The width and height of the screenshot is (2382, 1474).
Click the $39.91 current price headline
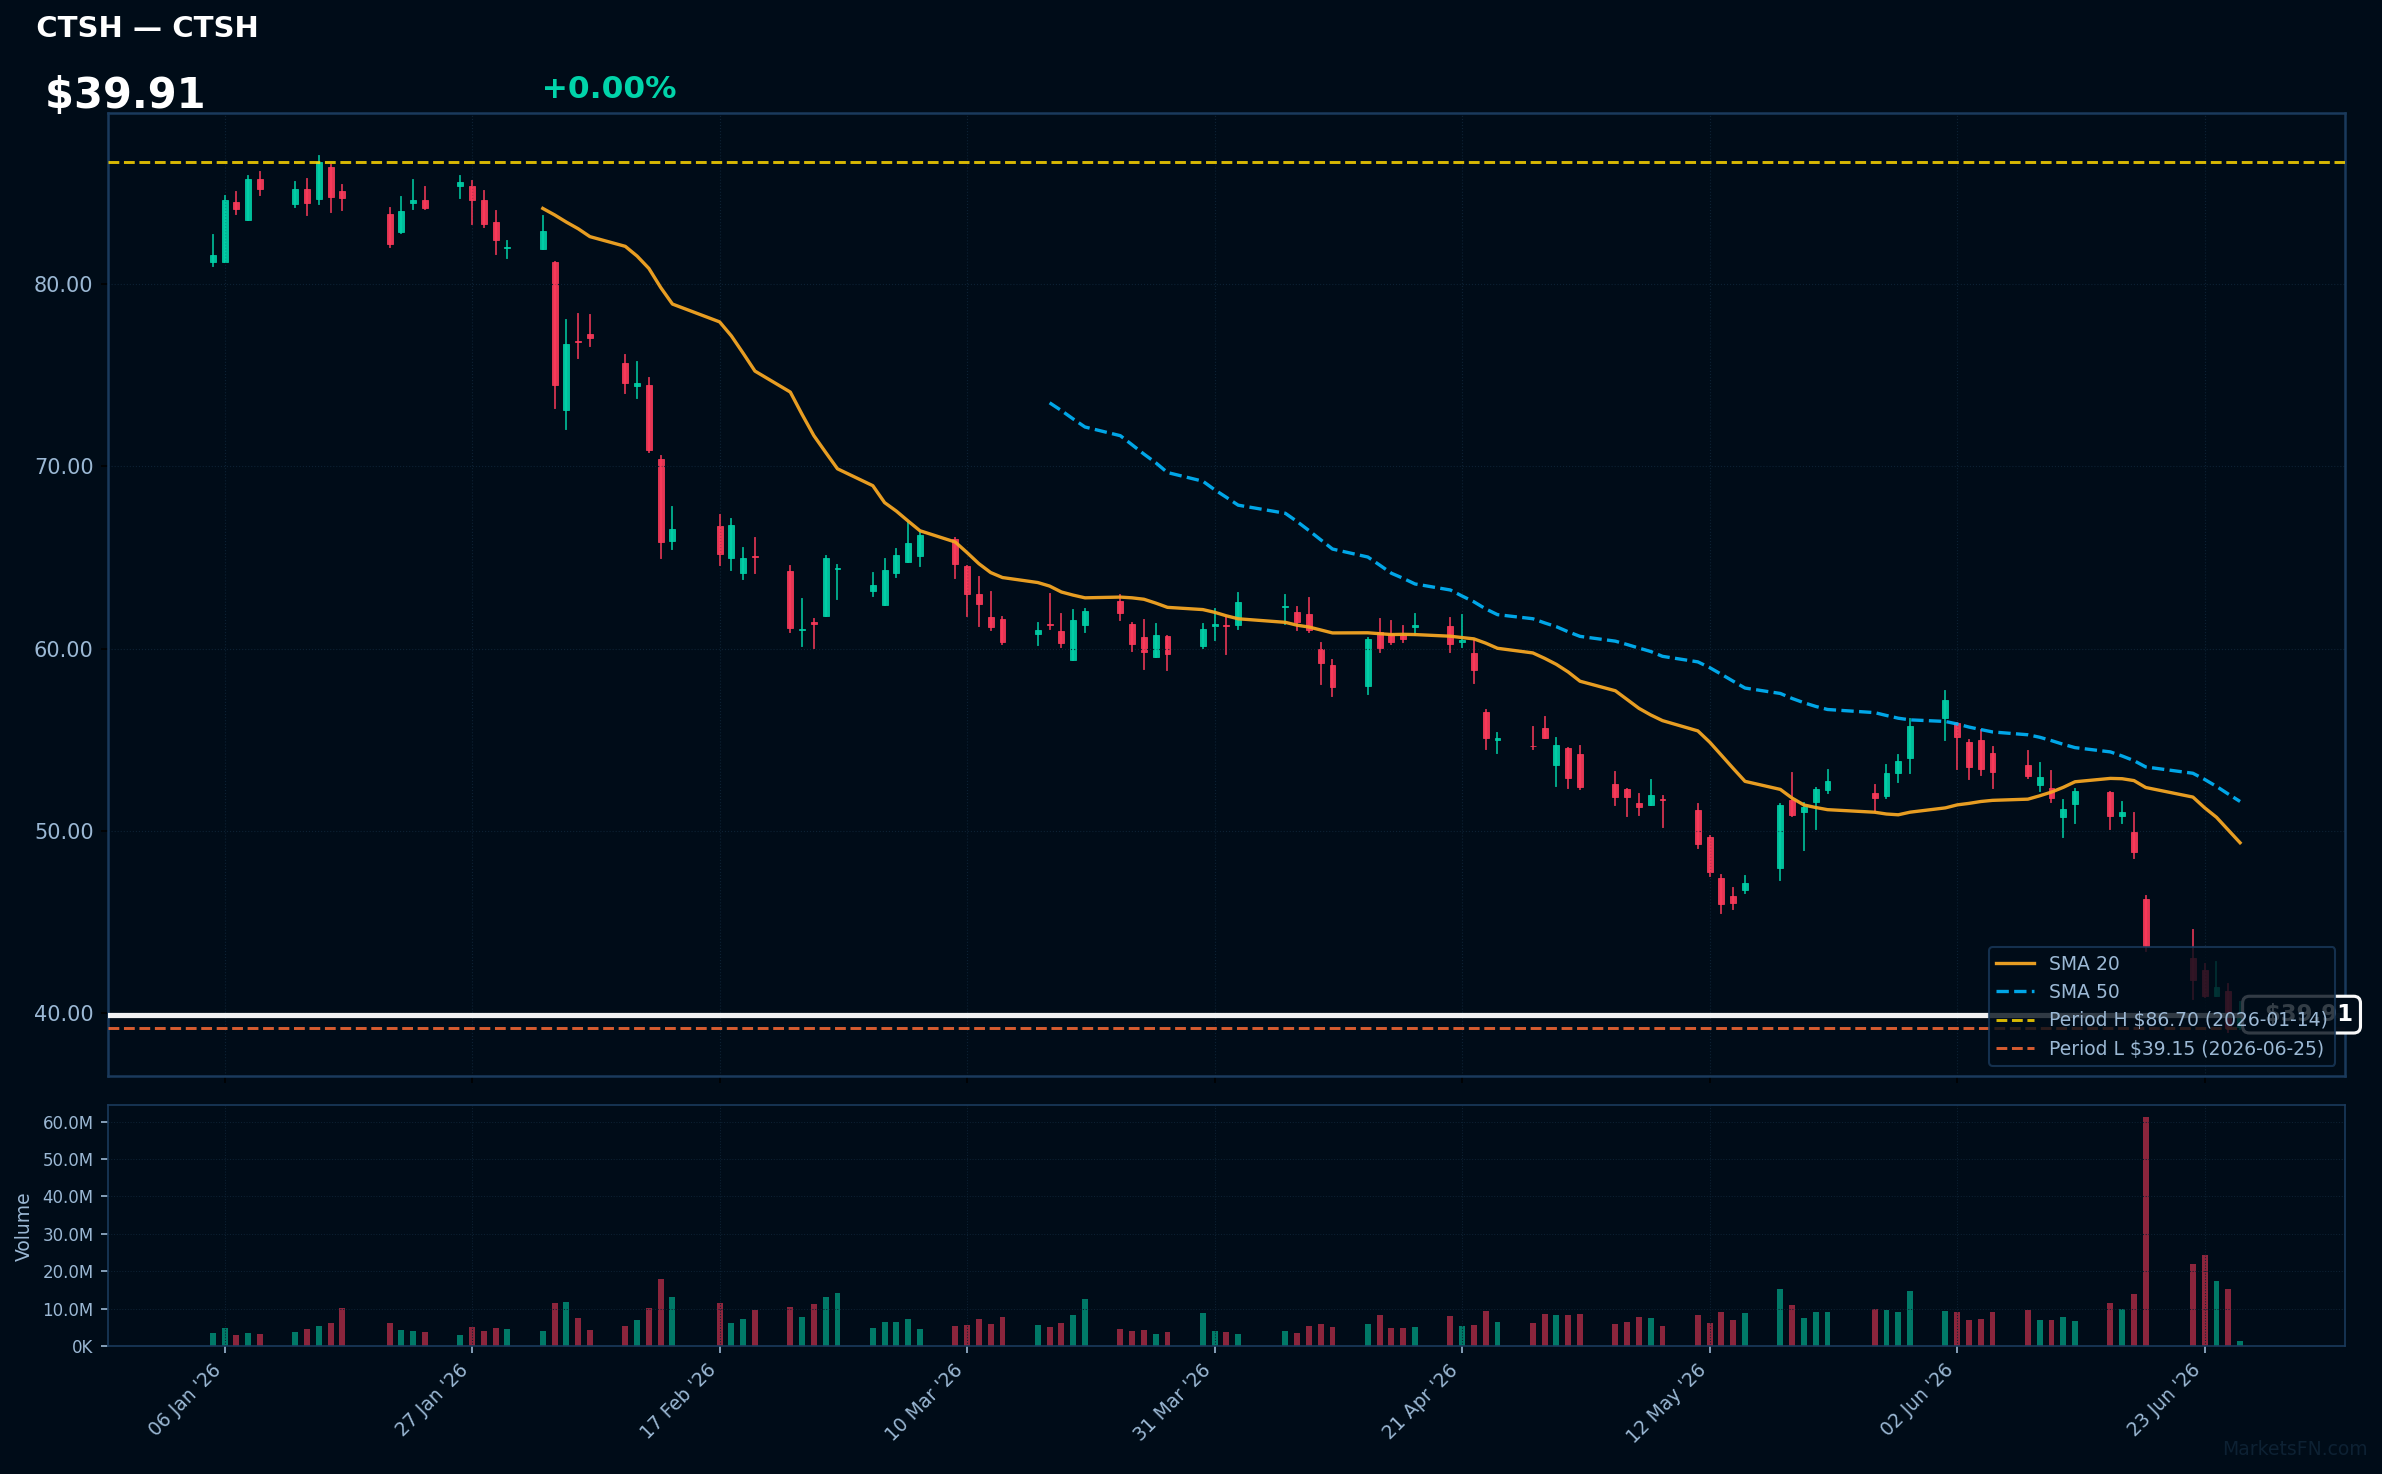point(125,94)
